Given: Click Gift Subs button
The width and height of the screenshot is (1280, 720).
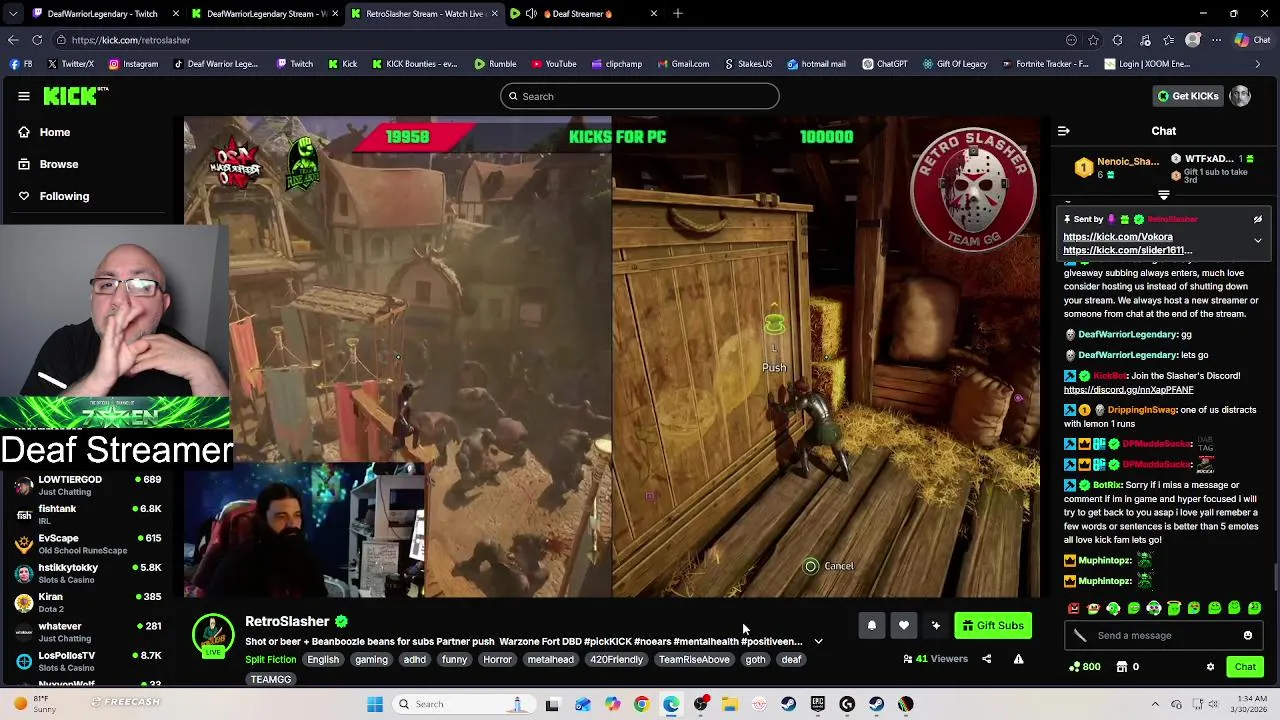Looking at the screenshot, I should coord(993,626).
